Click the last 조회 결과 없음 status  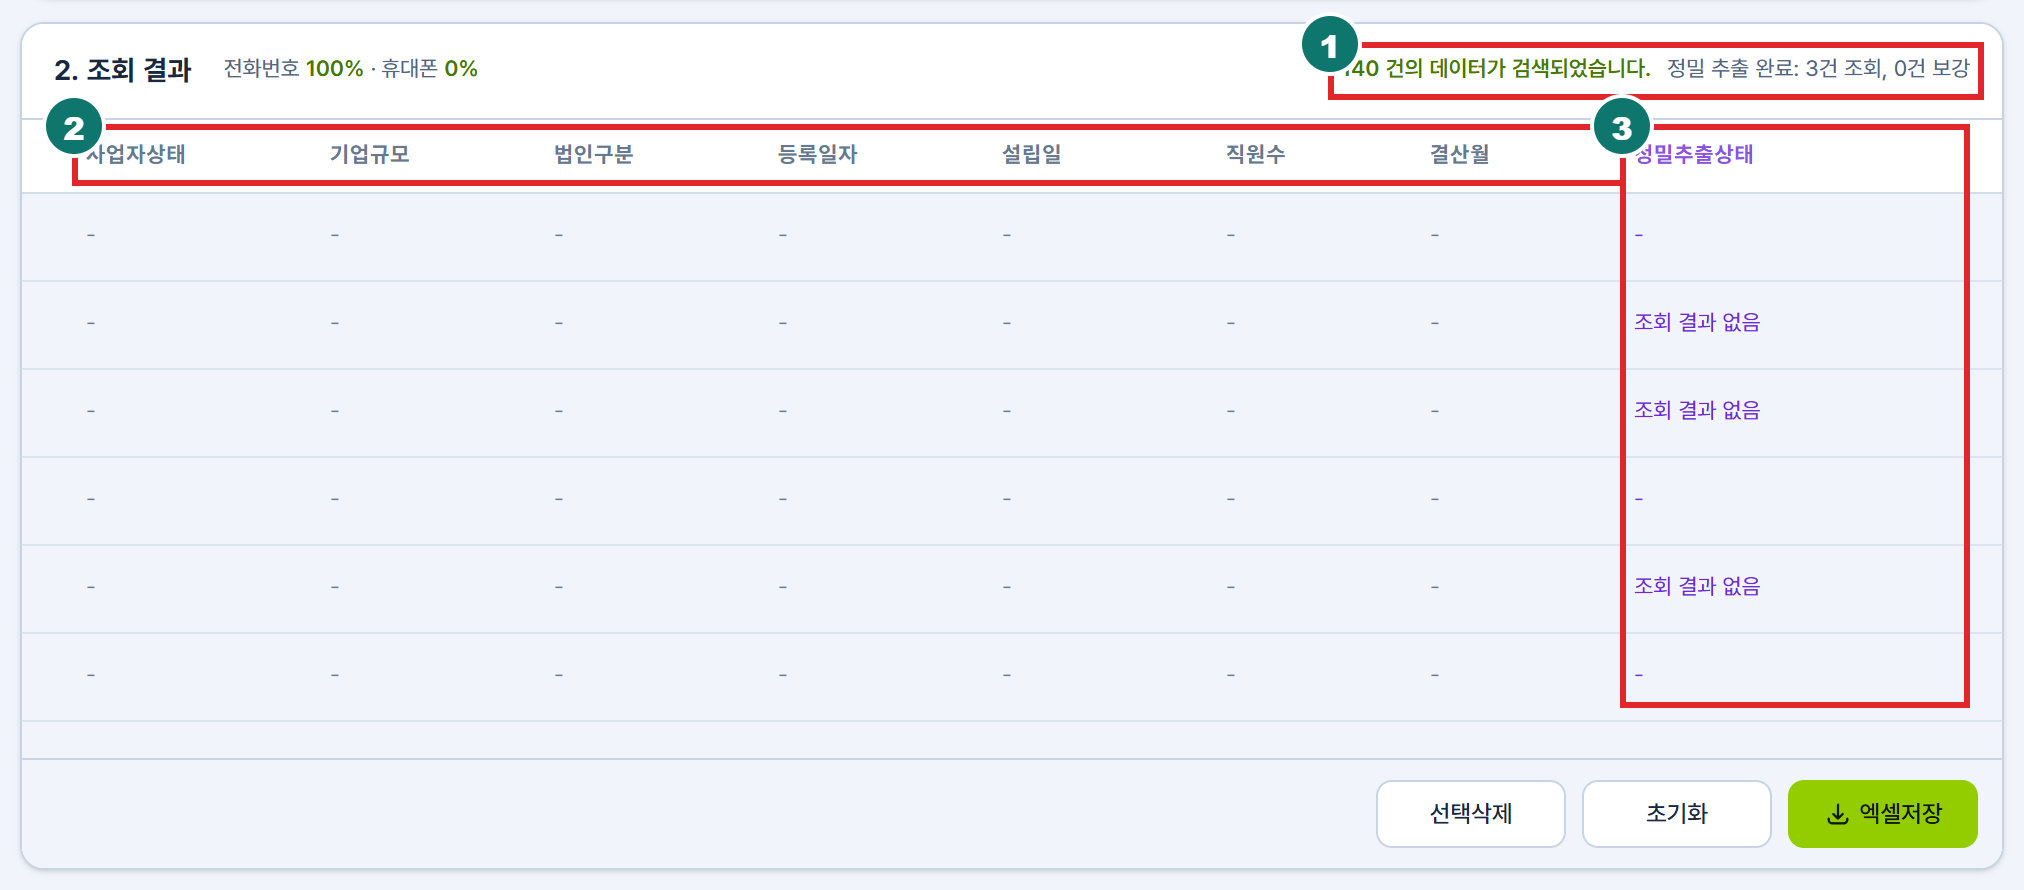[x=1697, y=586]
